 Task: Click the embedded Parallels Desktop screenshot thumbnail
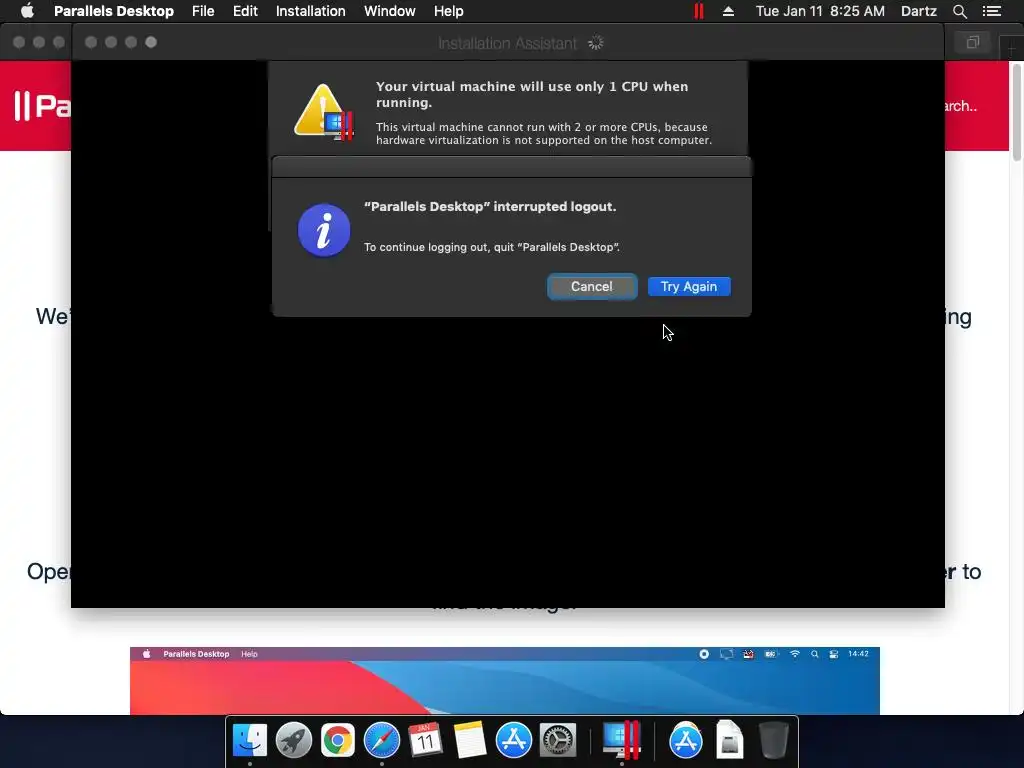tap(504, 680)
